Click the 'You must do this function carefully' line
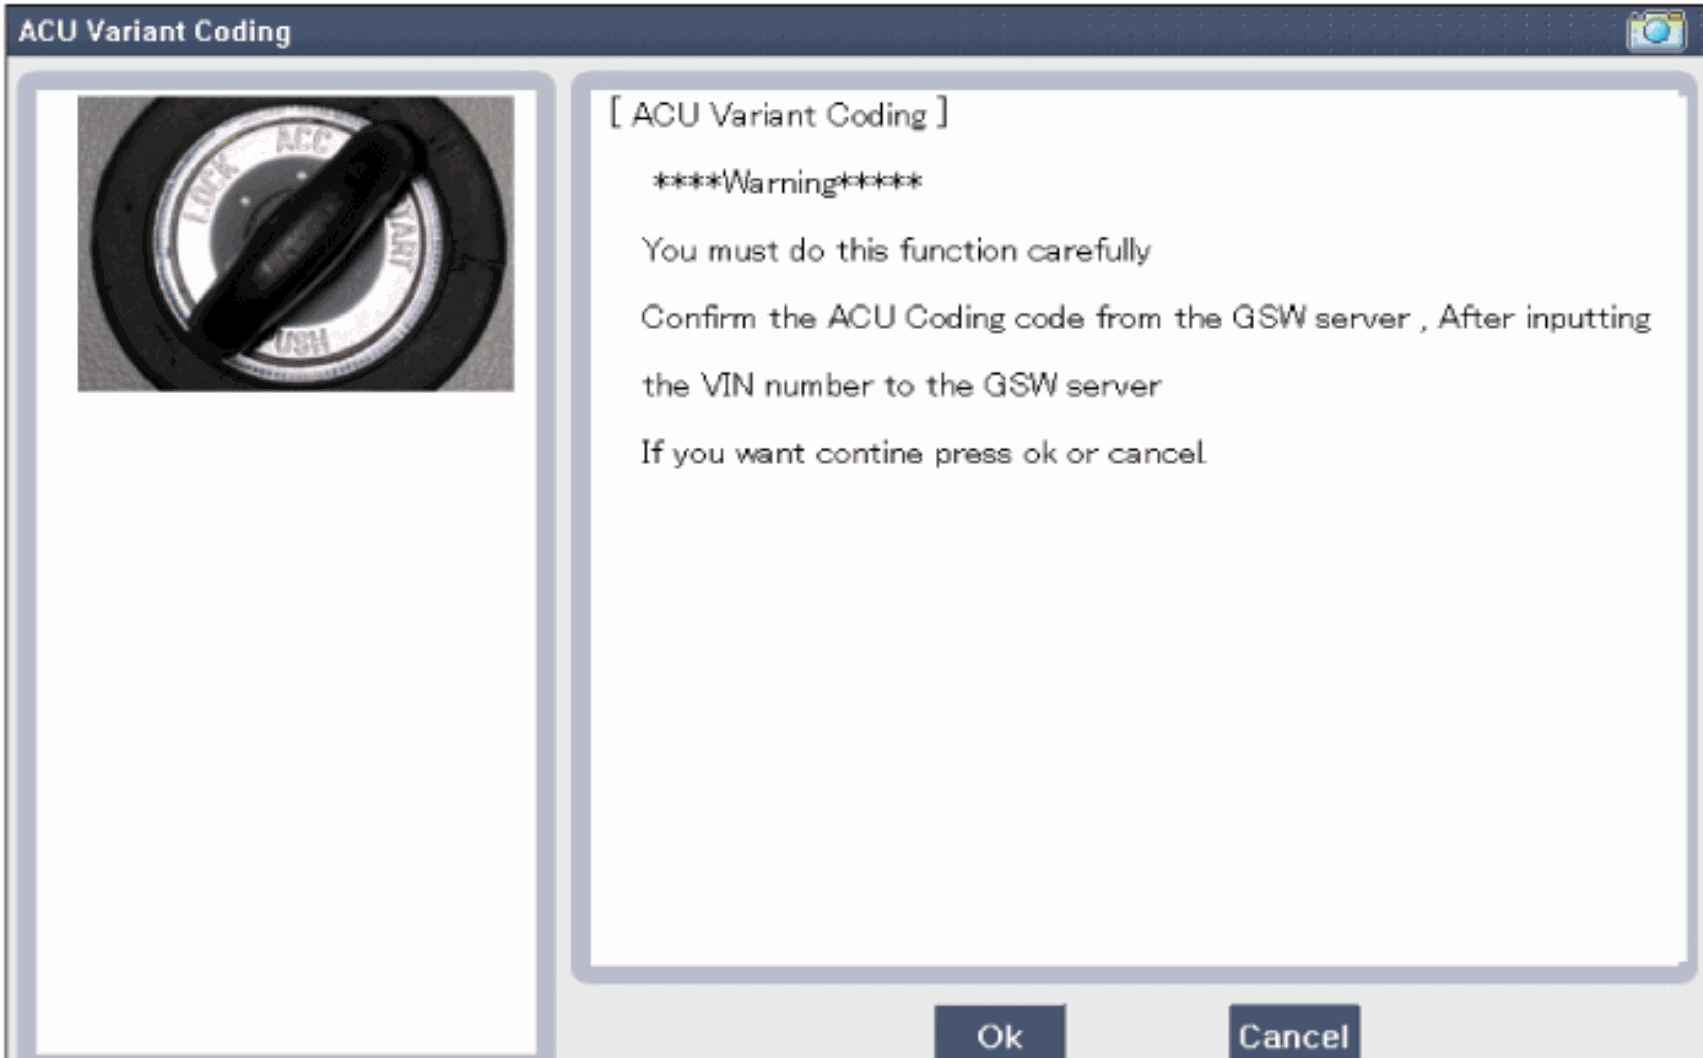The width and height of the screenshot is (1703, 1058). click(895, 250)
